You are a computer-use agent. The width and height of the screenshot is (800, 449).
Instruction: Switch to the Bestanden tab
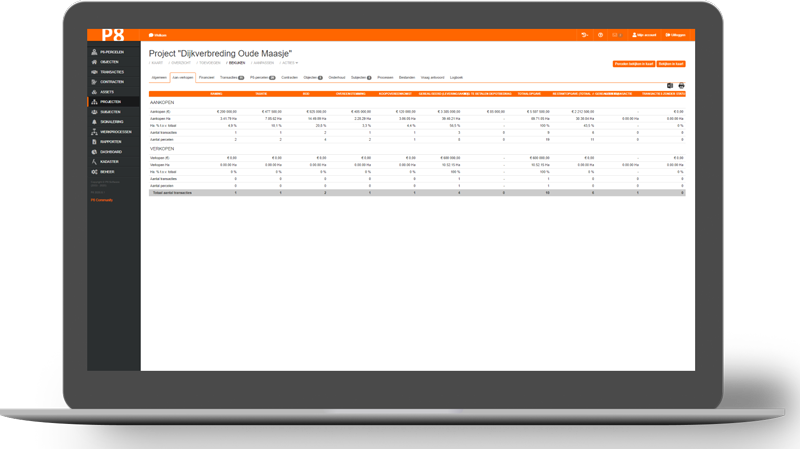(407, 78)
